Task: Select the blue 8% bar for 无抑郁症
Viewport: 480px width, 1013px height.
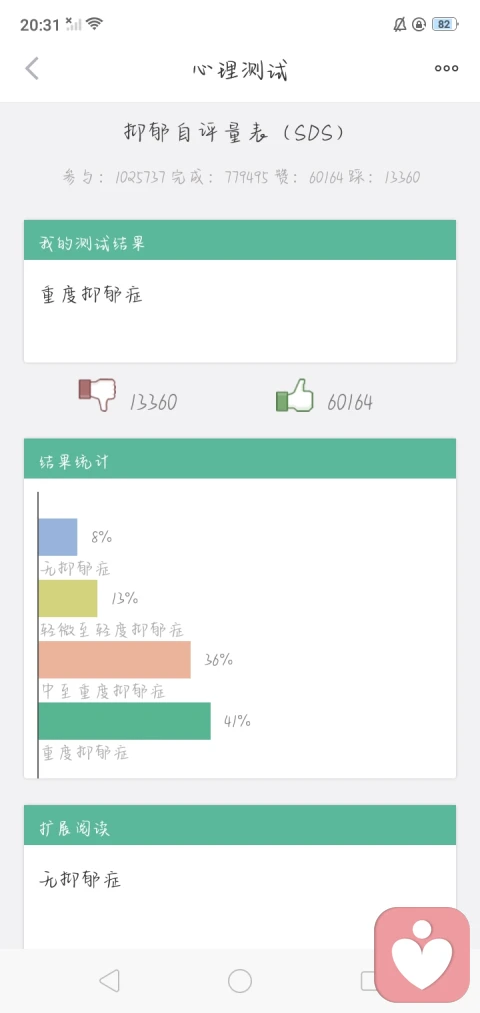Action: tap(57, 537)
